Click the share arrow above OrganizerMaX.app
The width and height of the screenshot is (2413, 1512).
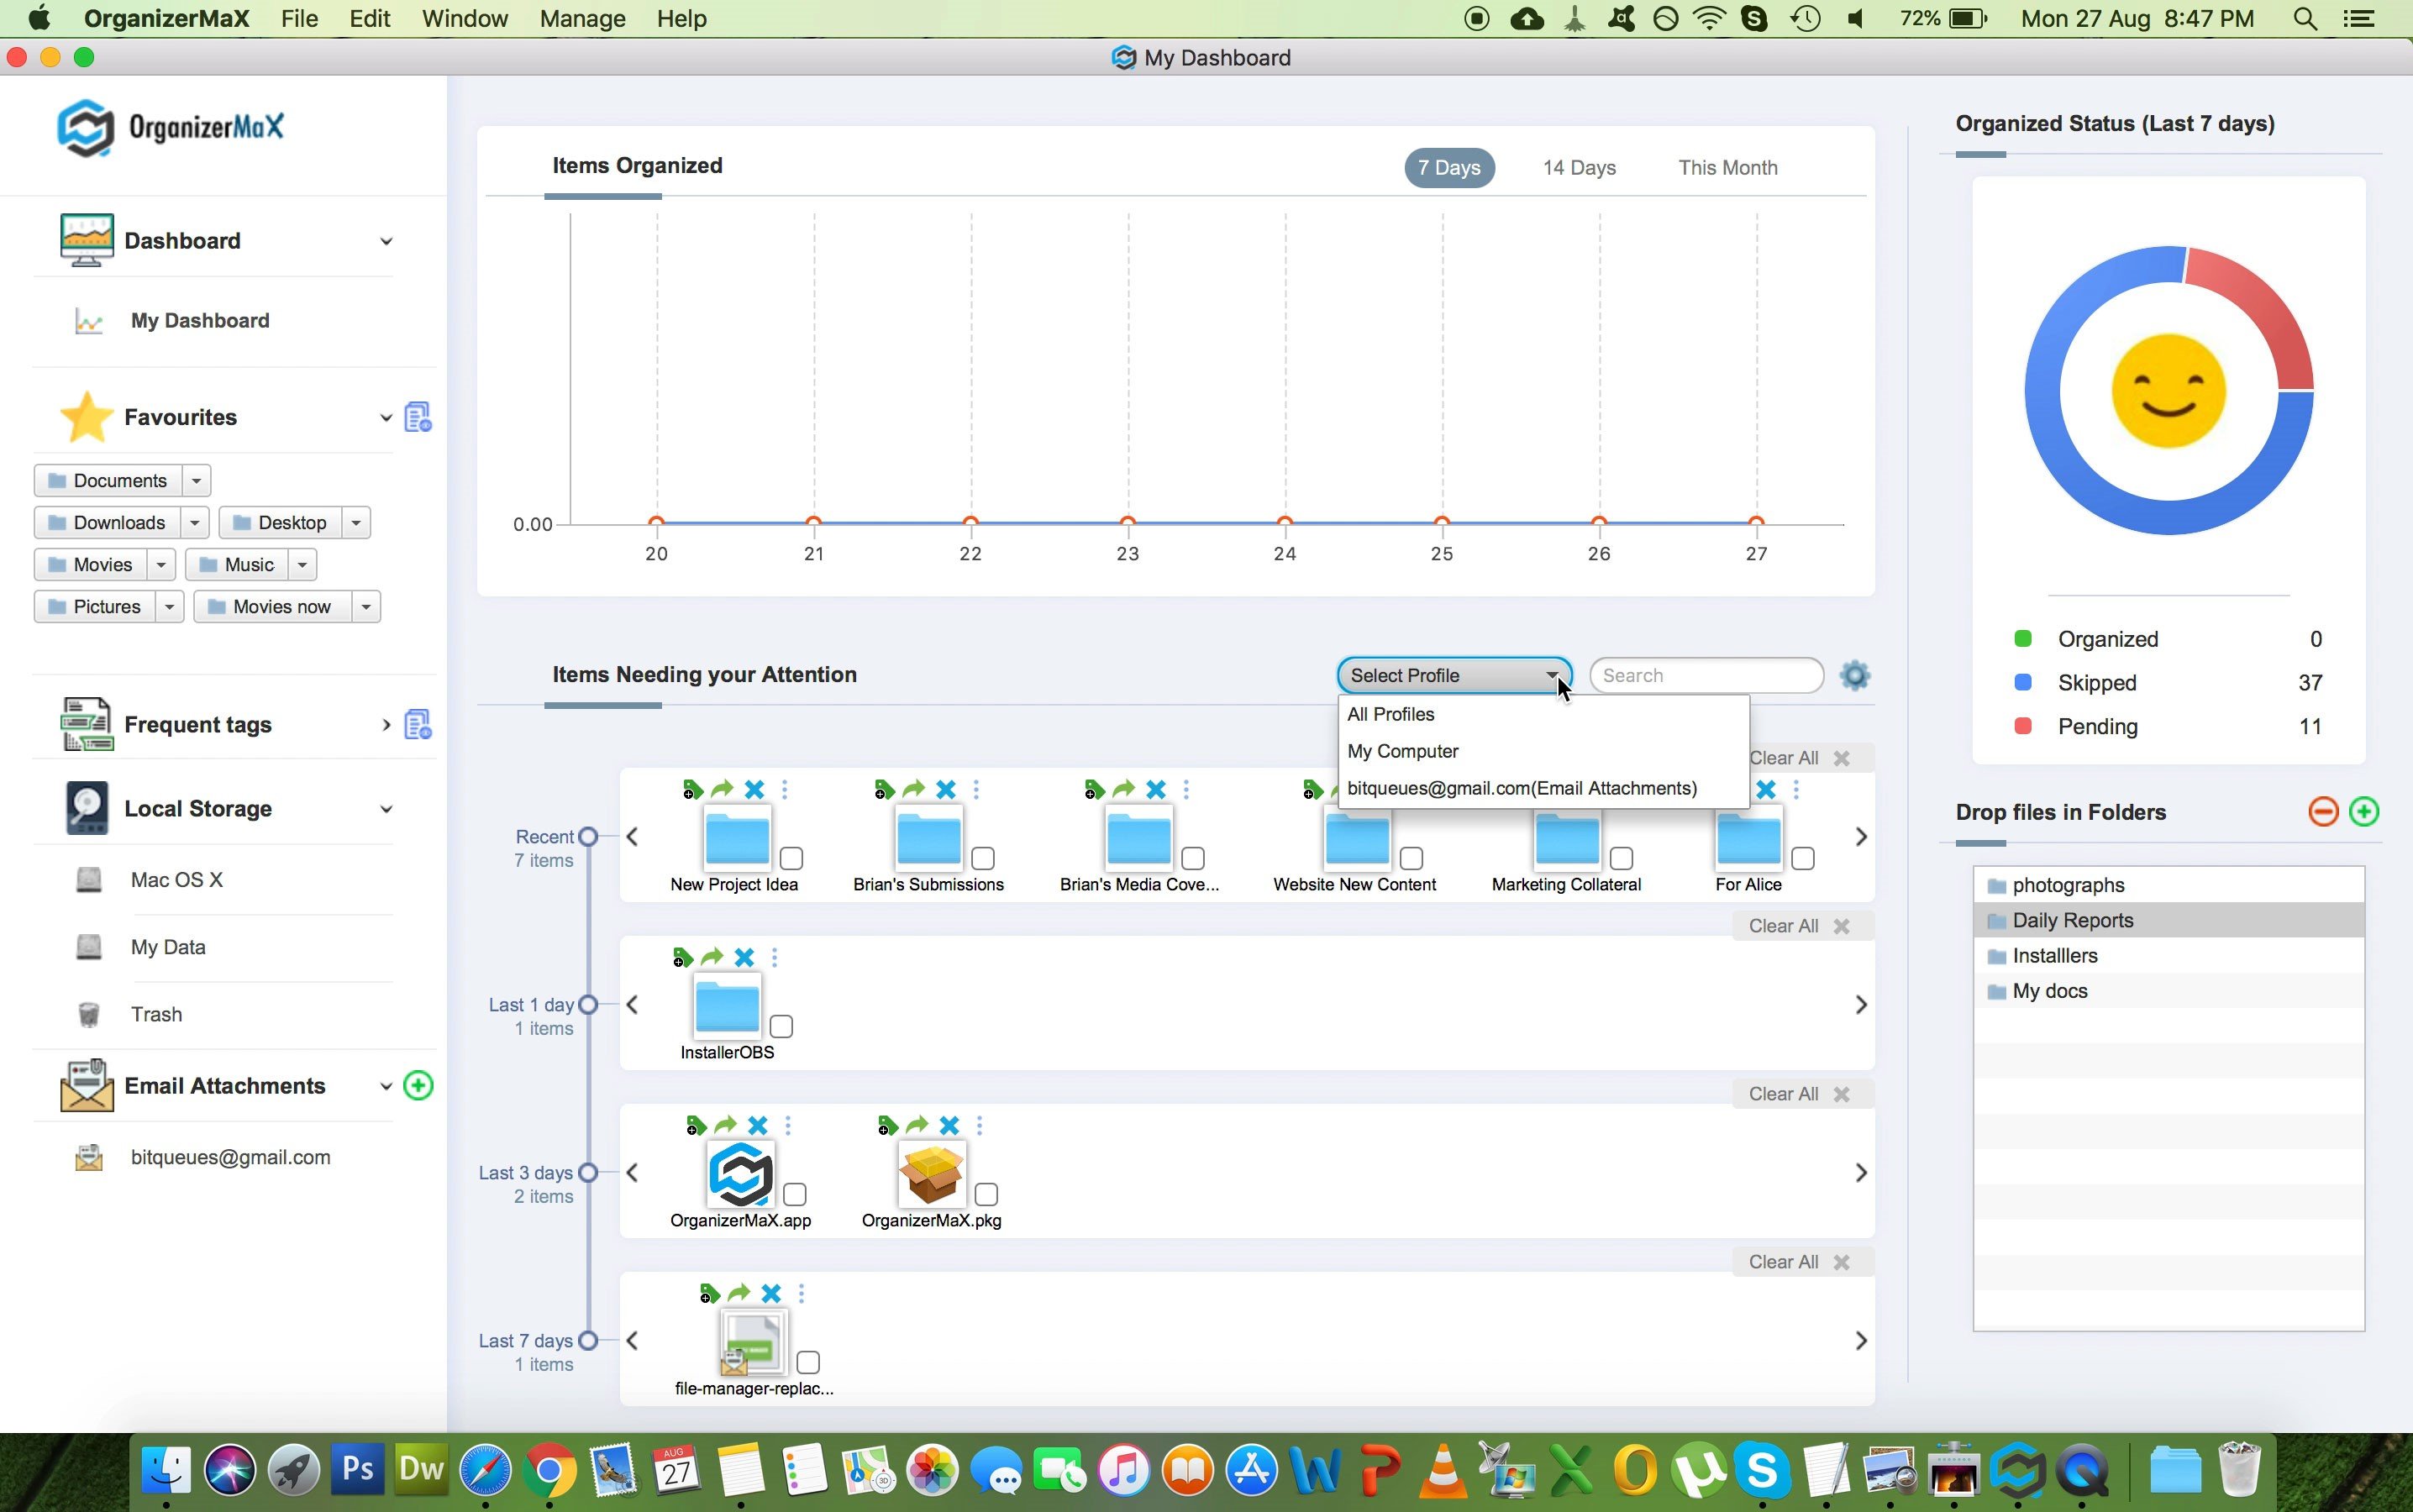[725, 1125]
